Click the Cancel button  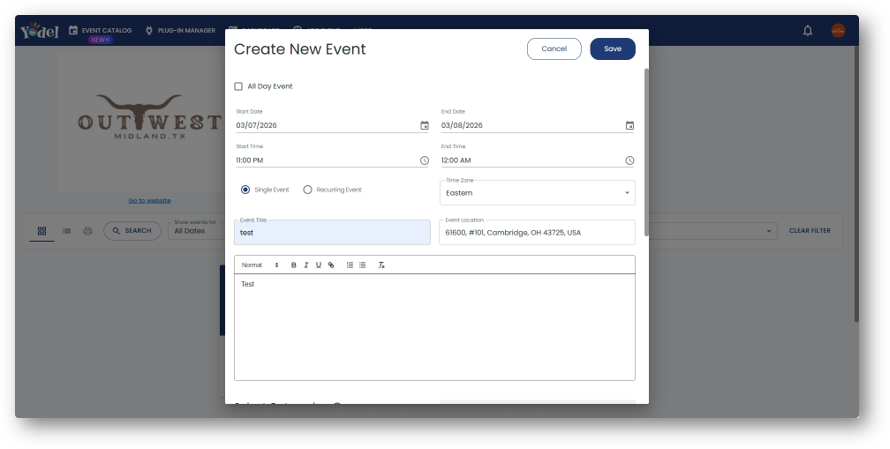(554, 49)
